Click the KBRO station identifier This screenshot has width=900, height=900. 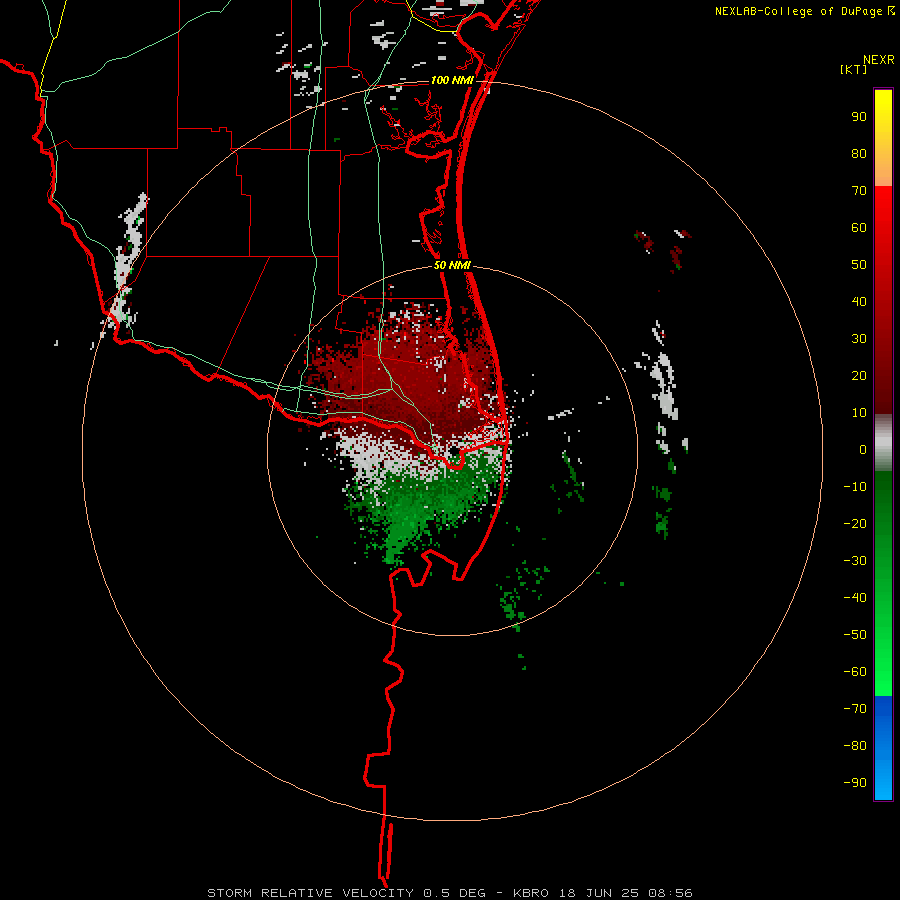point(530,893)
